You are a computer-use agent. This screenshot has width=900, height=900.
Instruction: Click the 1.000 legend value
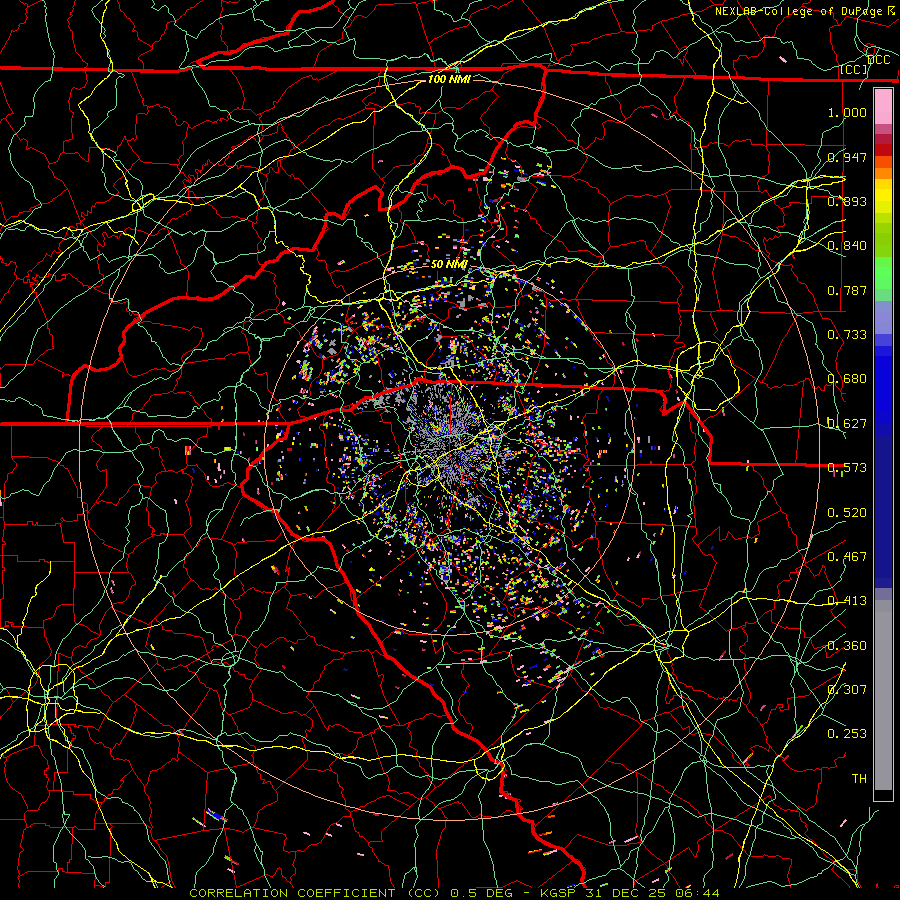(847, 112)
